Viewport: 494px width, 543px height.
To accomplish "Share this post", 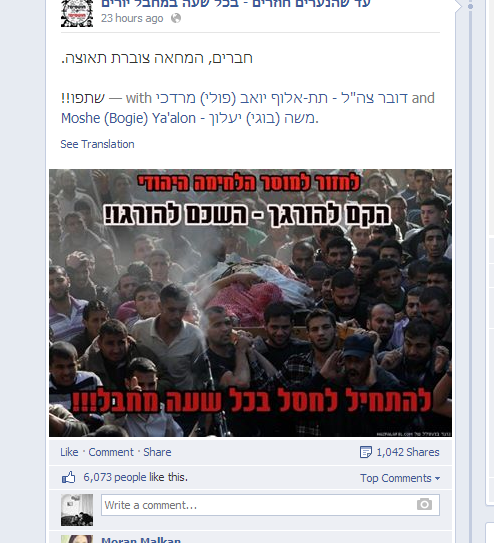I will click(157, 452).
